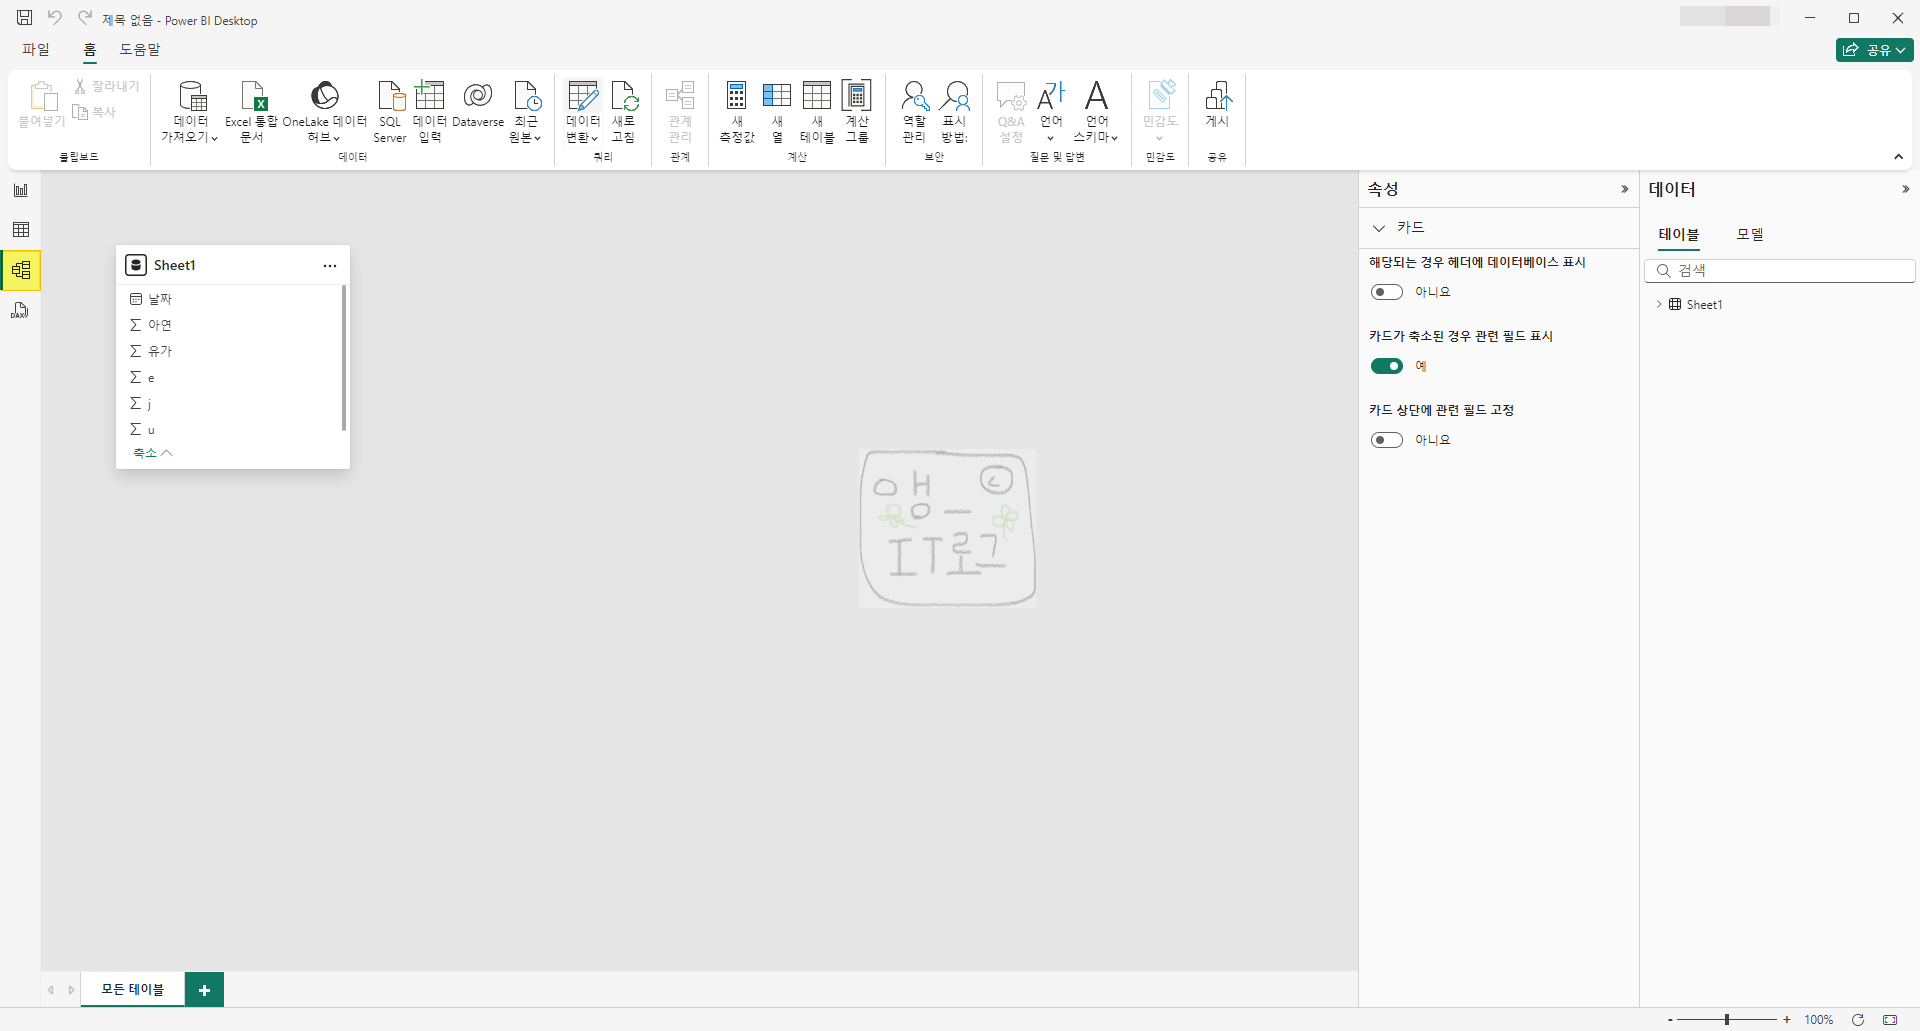This screenshot has width=1920, height=1031.
Task: Click 축소 to collapse Sheet1 card
Action: 153,453
